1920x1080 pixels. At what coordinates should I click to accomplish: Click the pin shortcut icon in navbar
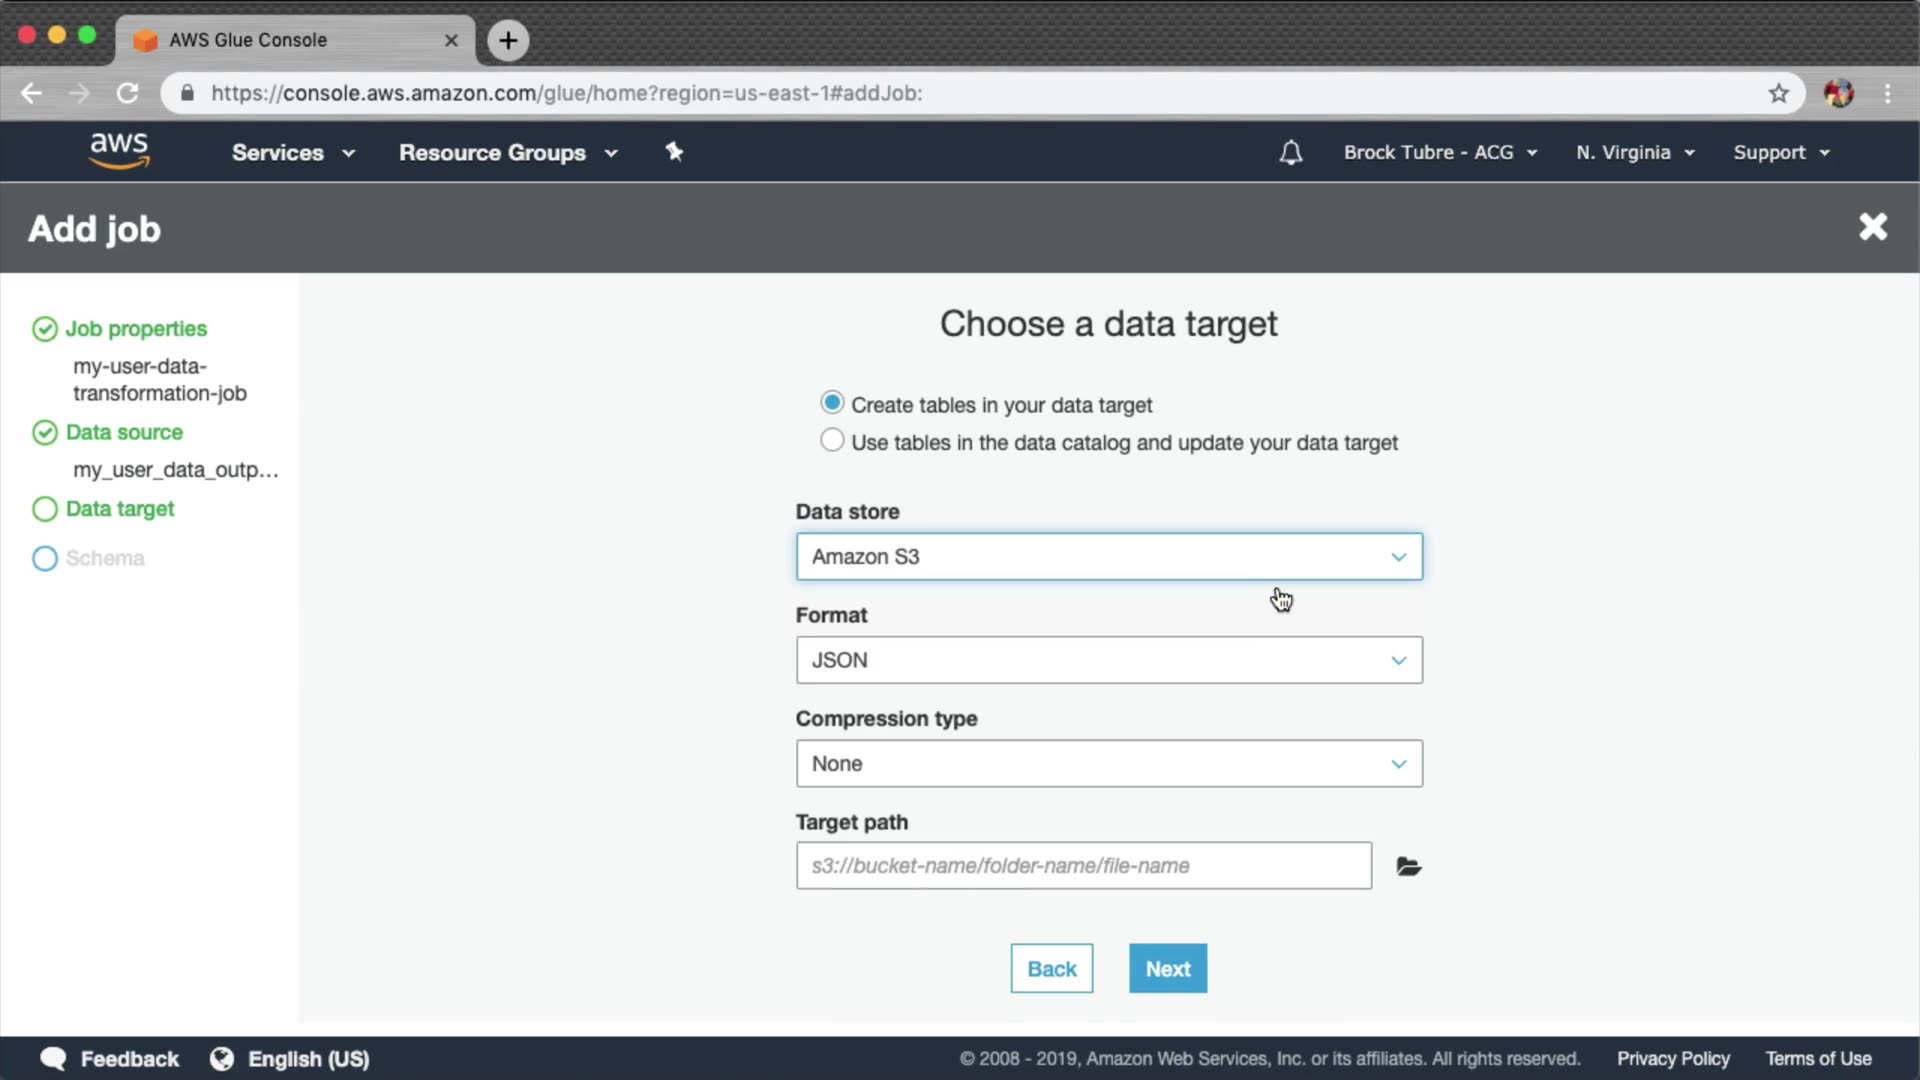674,152
